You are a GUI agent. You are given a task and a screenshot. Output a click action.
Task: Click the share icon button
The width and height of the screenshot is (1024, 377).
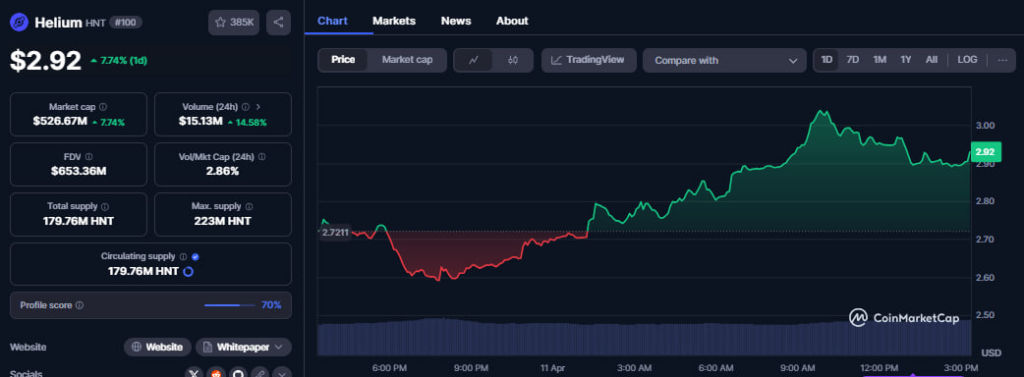point(278,22)
